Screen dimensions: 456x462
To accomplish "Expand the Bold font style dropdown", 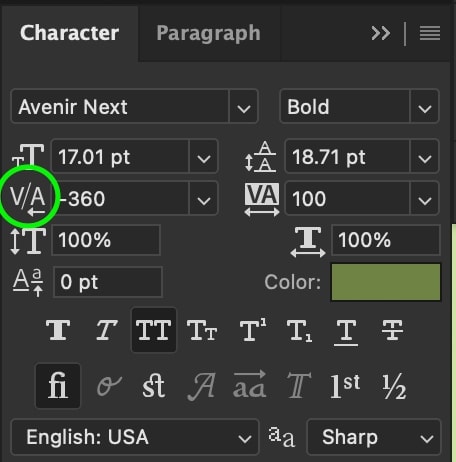I will 359,107.
